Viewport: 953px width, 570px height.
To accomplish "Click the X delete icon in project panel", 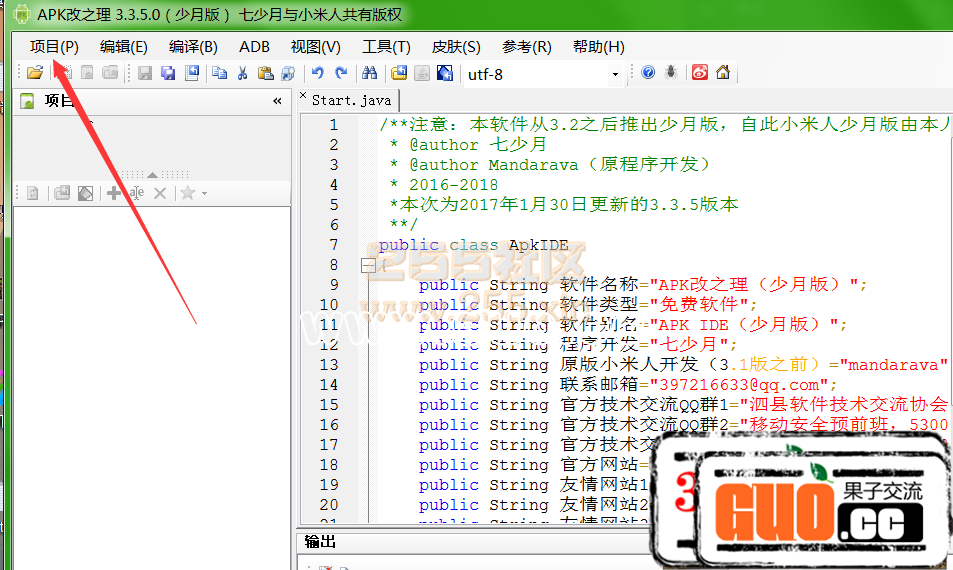I will (x=160, y=193).
